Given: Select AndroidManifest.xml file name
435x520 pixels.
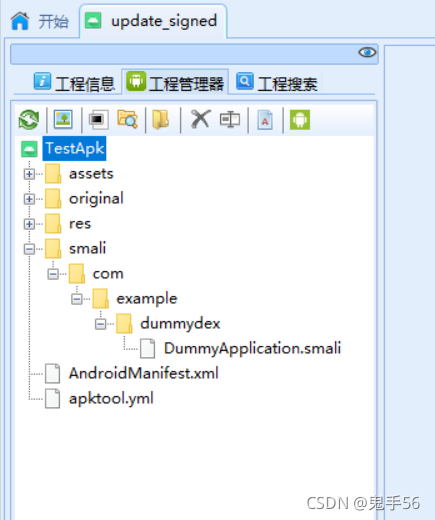Looking at the screenshot, I should point(144,373).
